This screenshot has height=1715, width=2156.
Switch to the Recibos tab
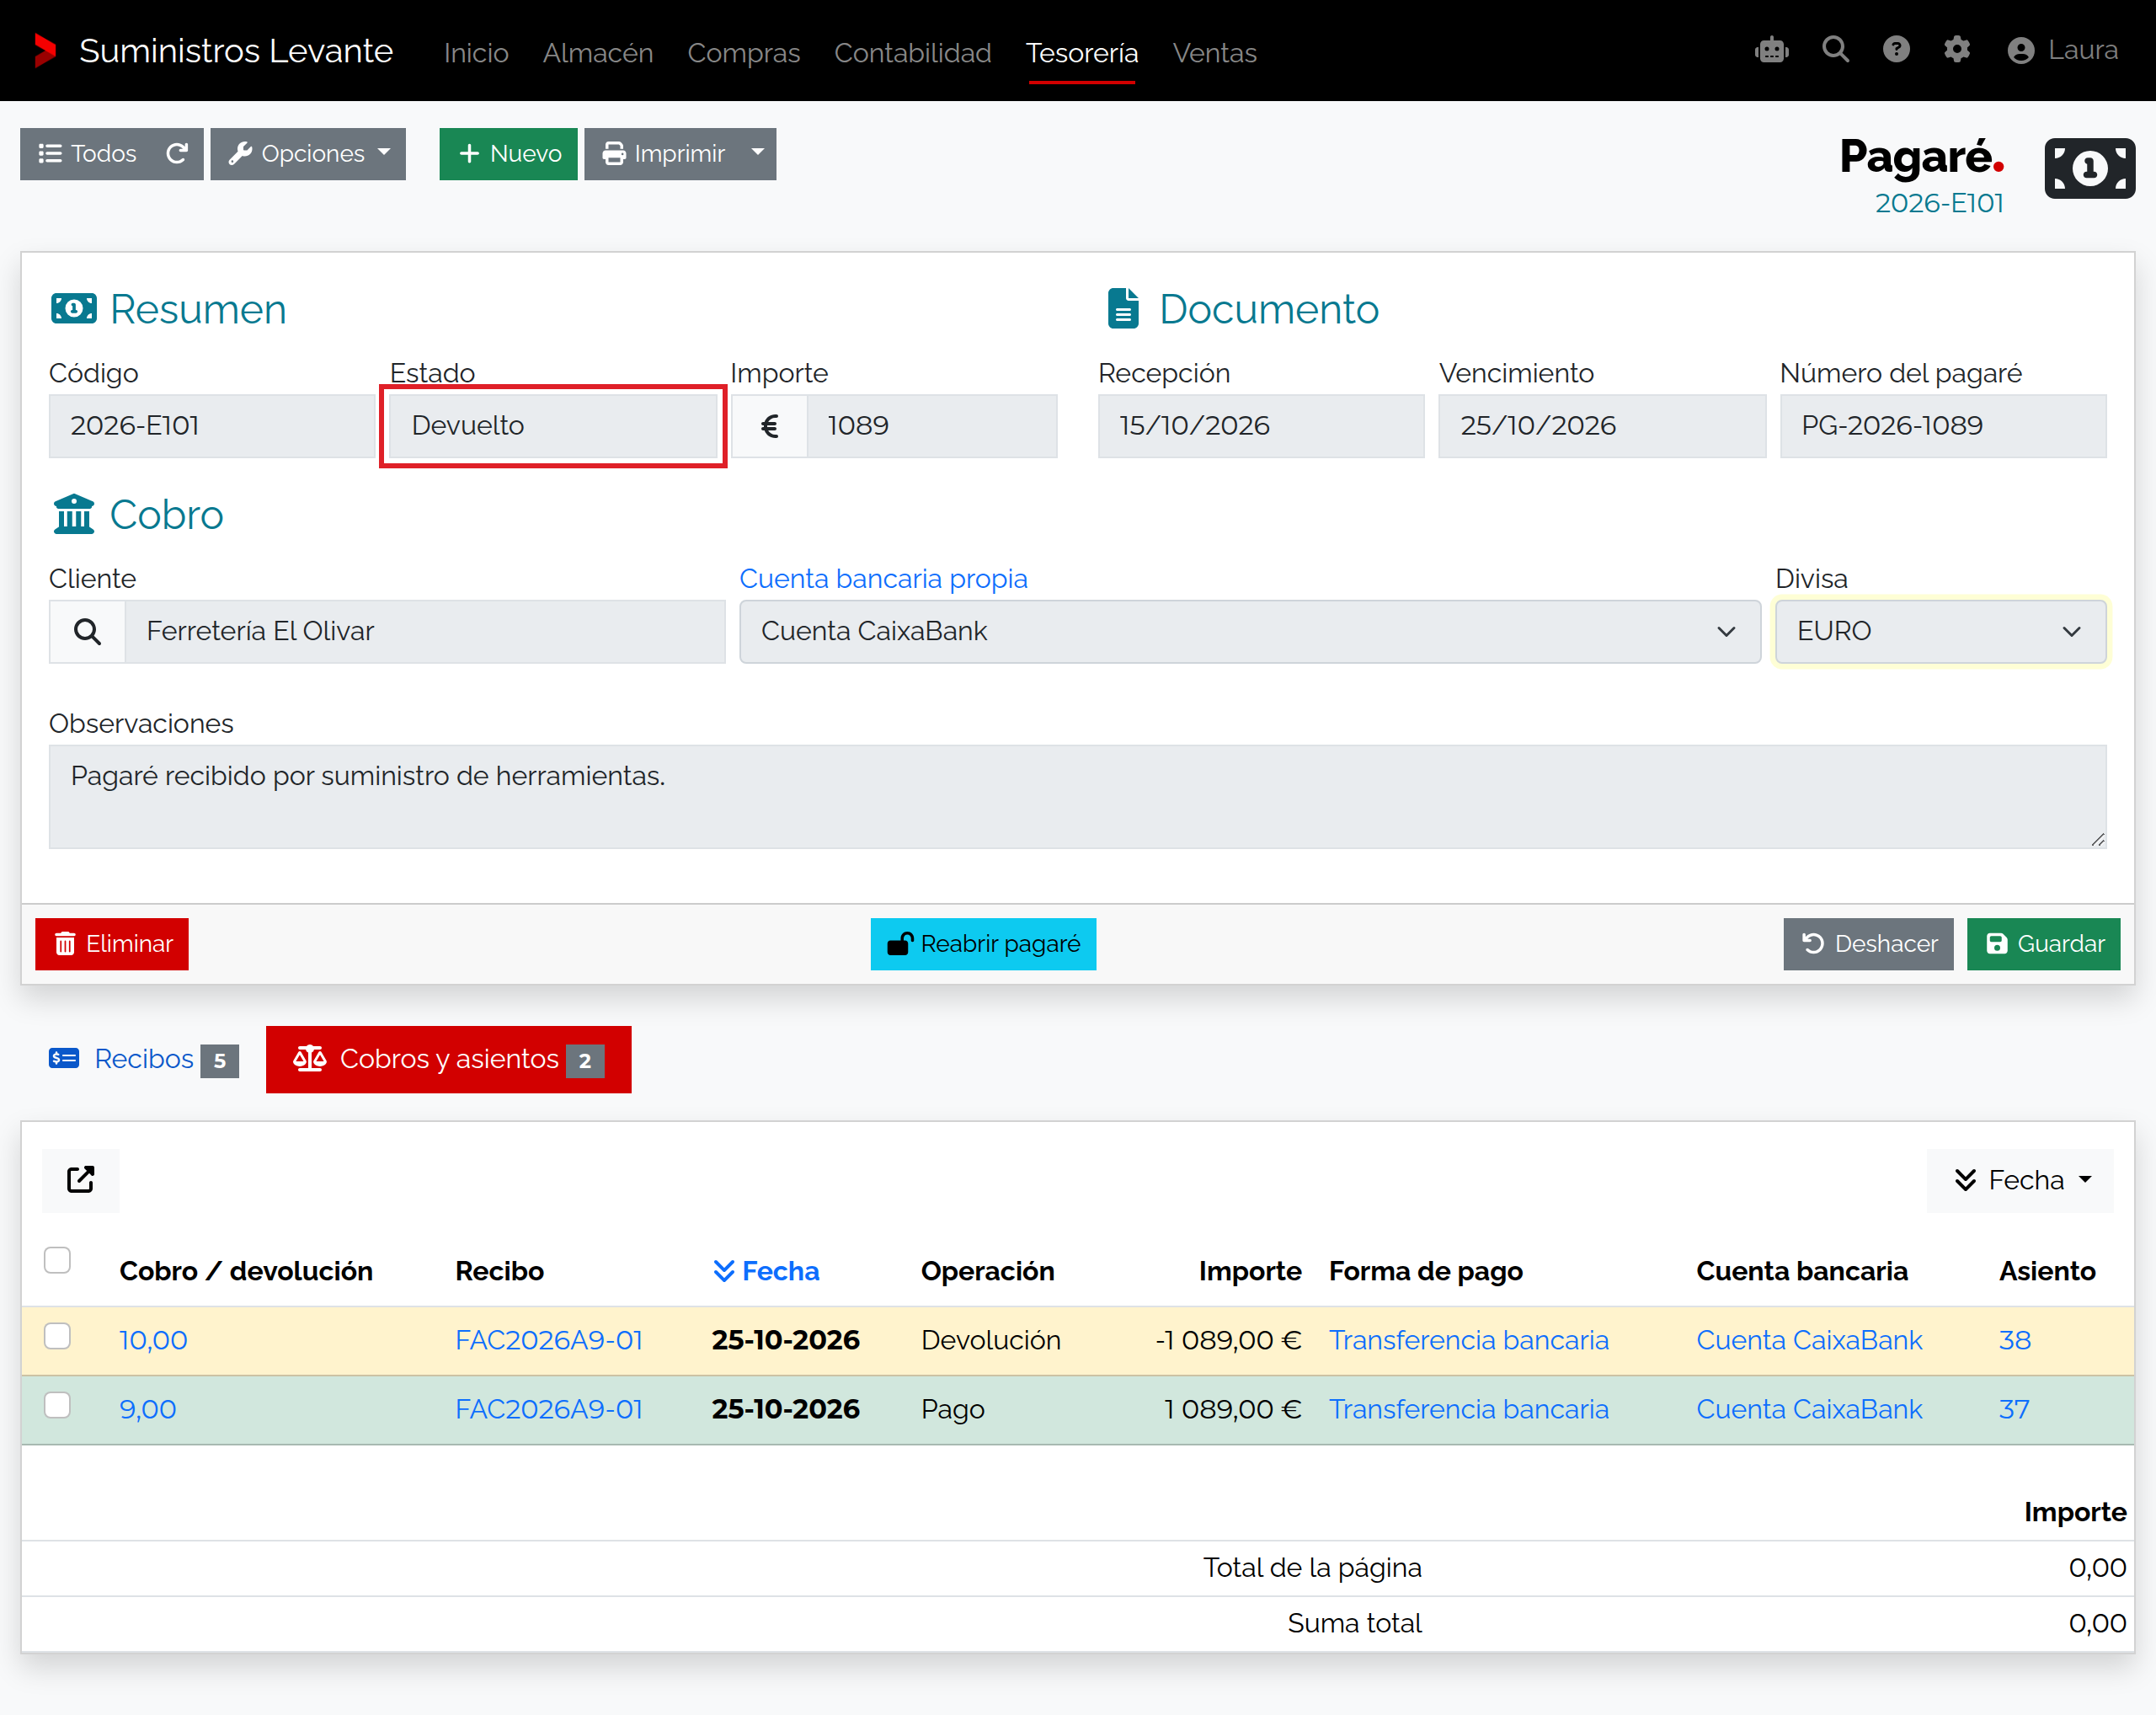click(x=144, y=1059)
